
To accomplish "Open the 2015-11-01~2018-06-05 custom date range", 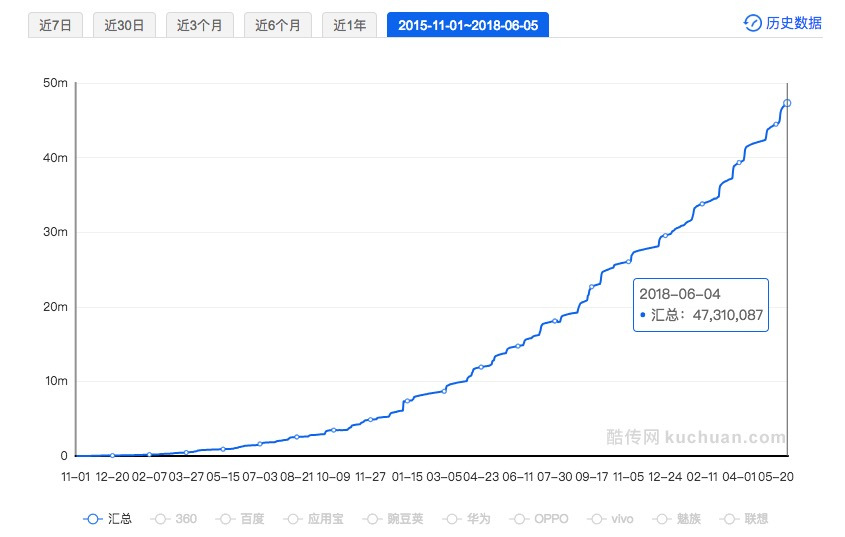I will (467, 25).
